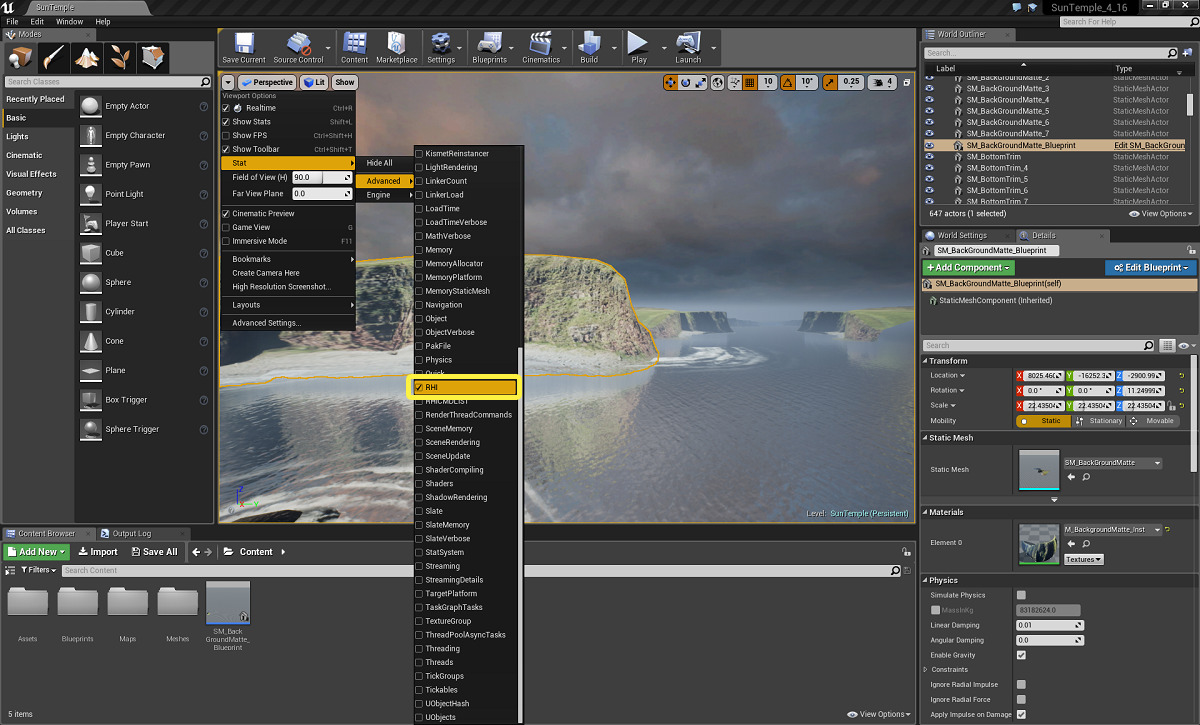Open the Edit Blueprint dropdown
Image resolution: width=1200 pixels, height=725 pixels.
1150,268
